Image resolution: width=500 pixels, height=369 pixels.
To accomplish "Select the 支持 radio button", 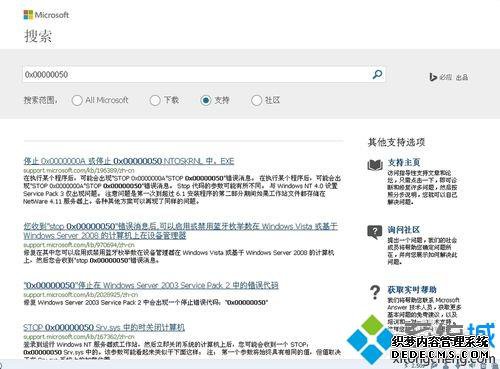I will click(206, 100).
